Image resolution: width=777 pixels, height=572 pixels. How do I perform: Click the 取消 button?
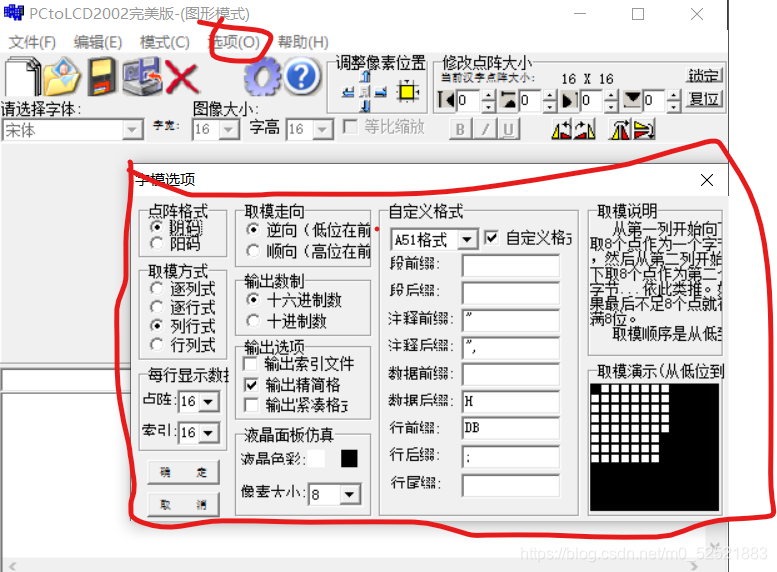[x=183, y=505]
